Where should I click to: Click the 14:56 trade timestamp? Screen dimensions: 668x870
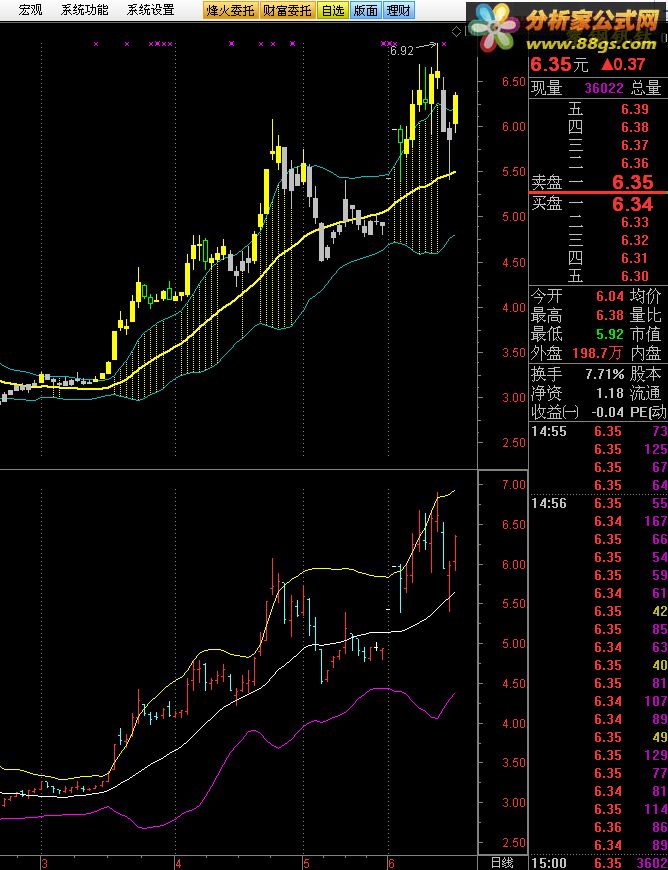pos(549,503)
